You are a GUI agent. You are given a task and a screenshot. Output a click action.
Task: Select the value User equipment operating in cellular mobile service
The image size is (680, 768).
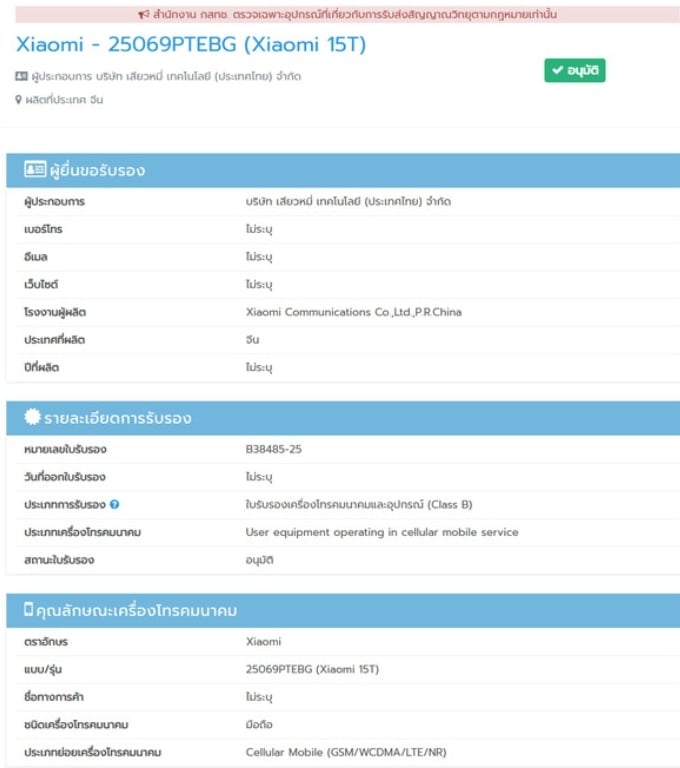[x=382, y=532]
